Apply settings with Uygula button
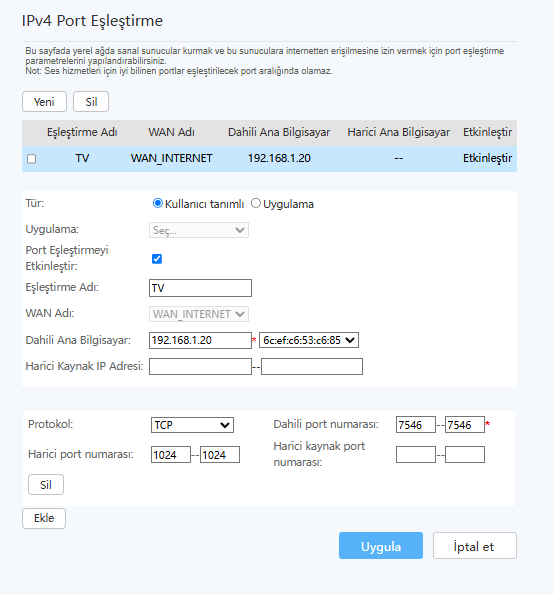 pos(381,546)
